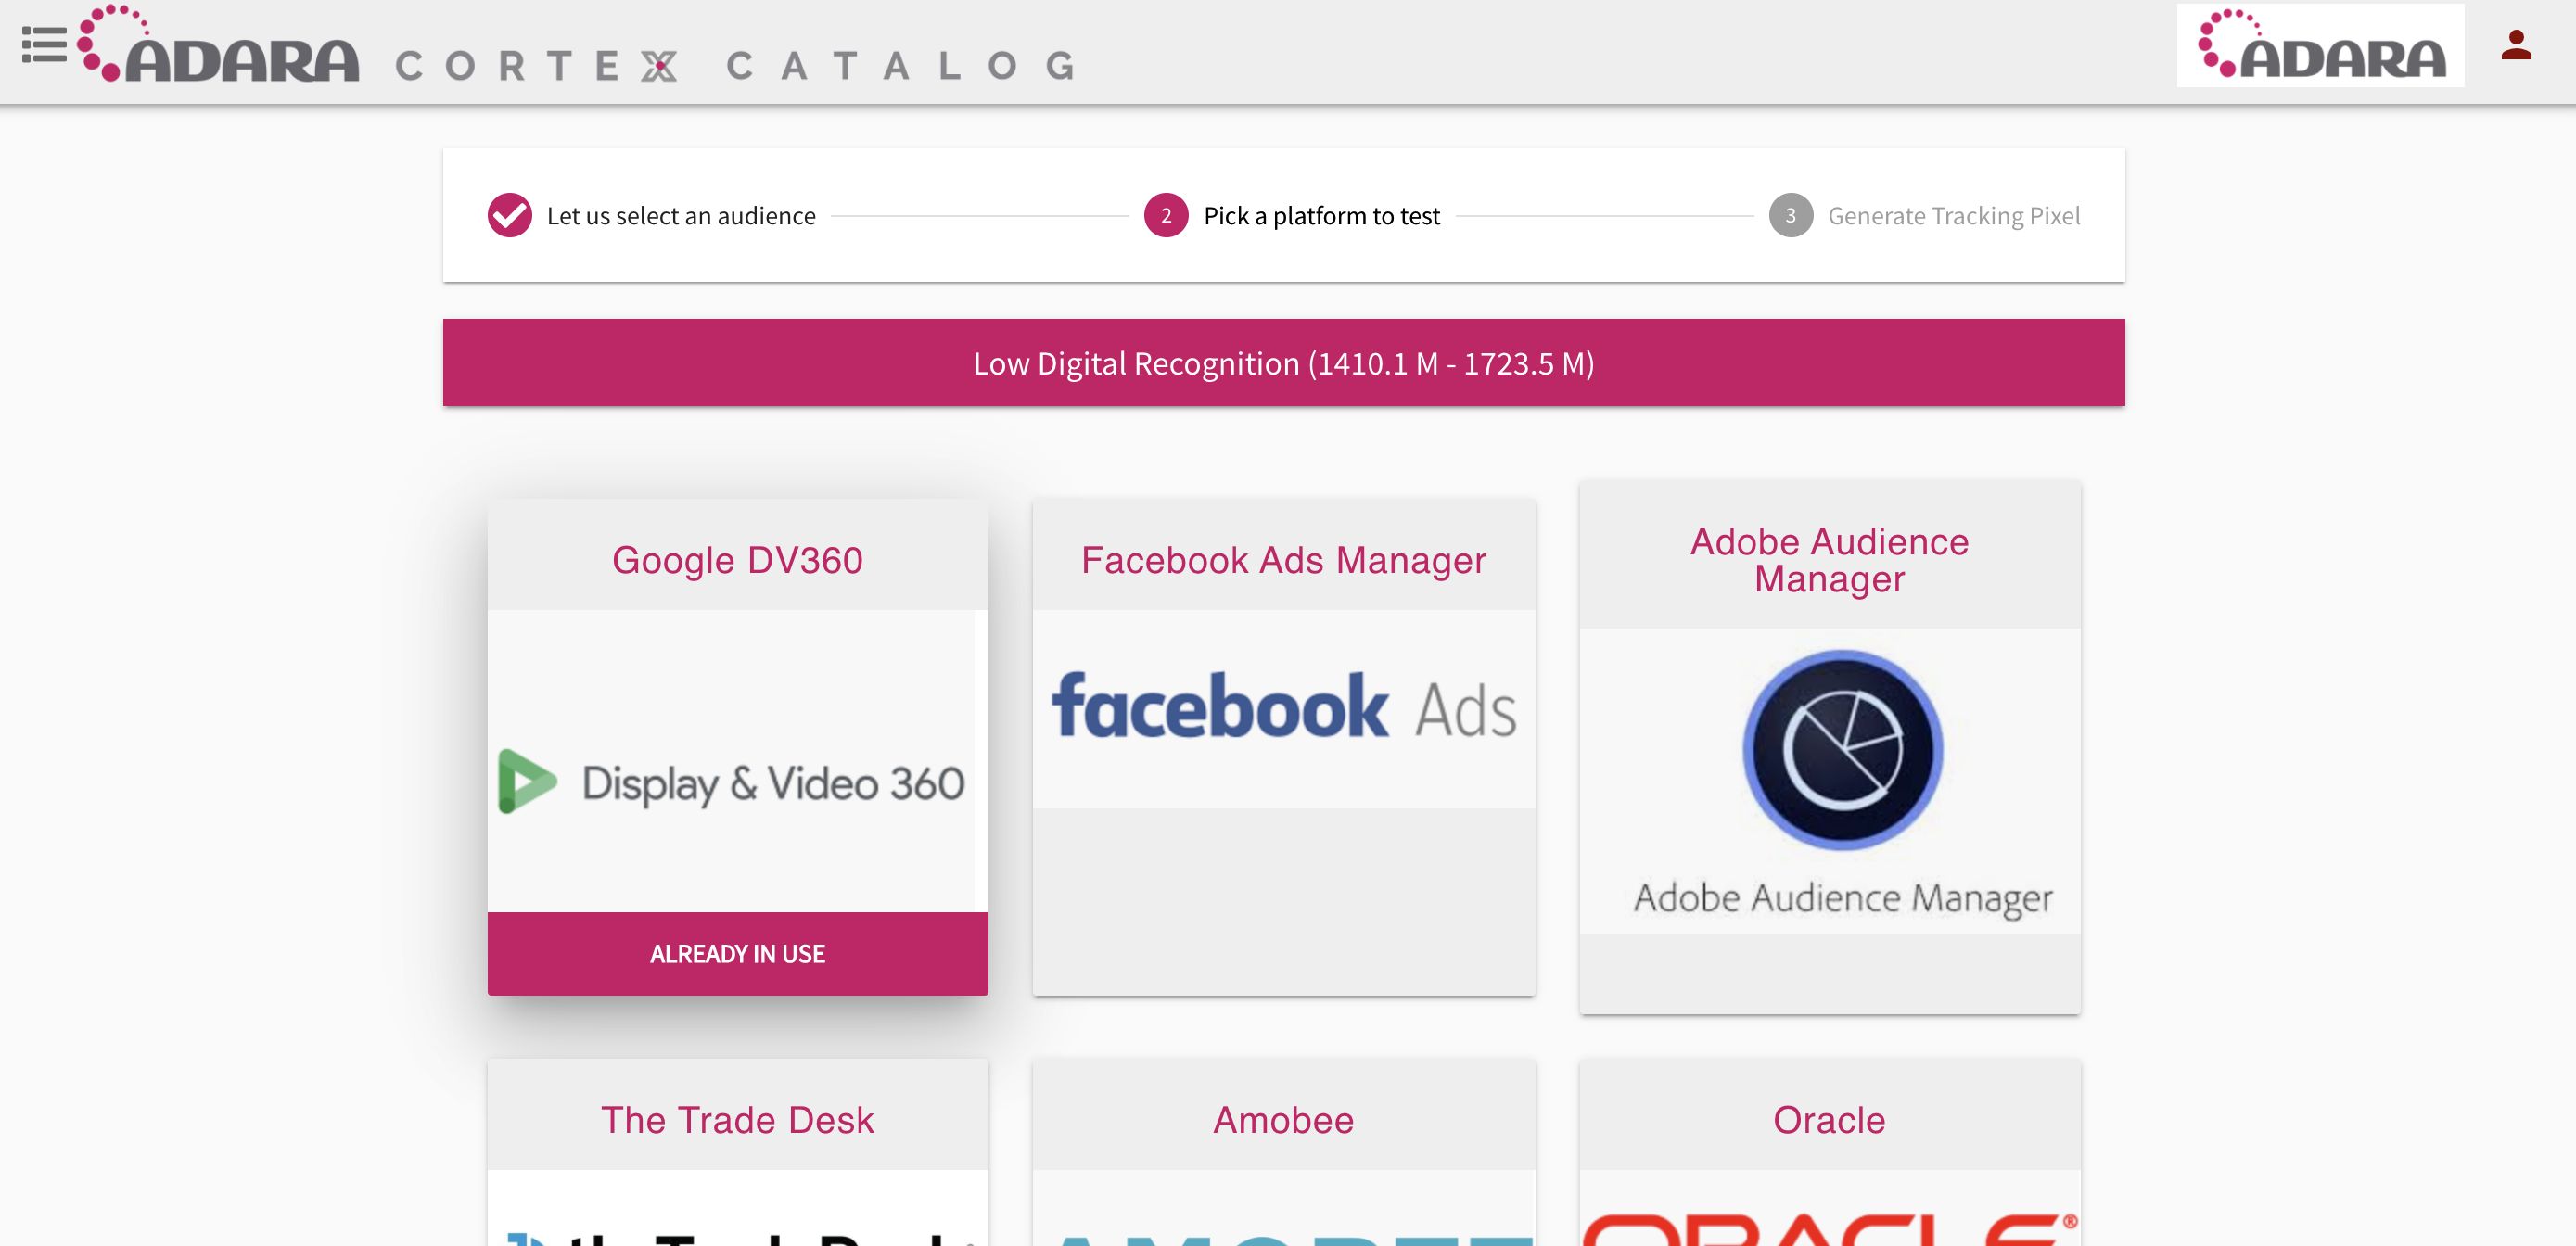Click the CATALOG text in header
The image size is (2576, 1246).
(x=901, y=66)
